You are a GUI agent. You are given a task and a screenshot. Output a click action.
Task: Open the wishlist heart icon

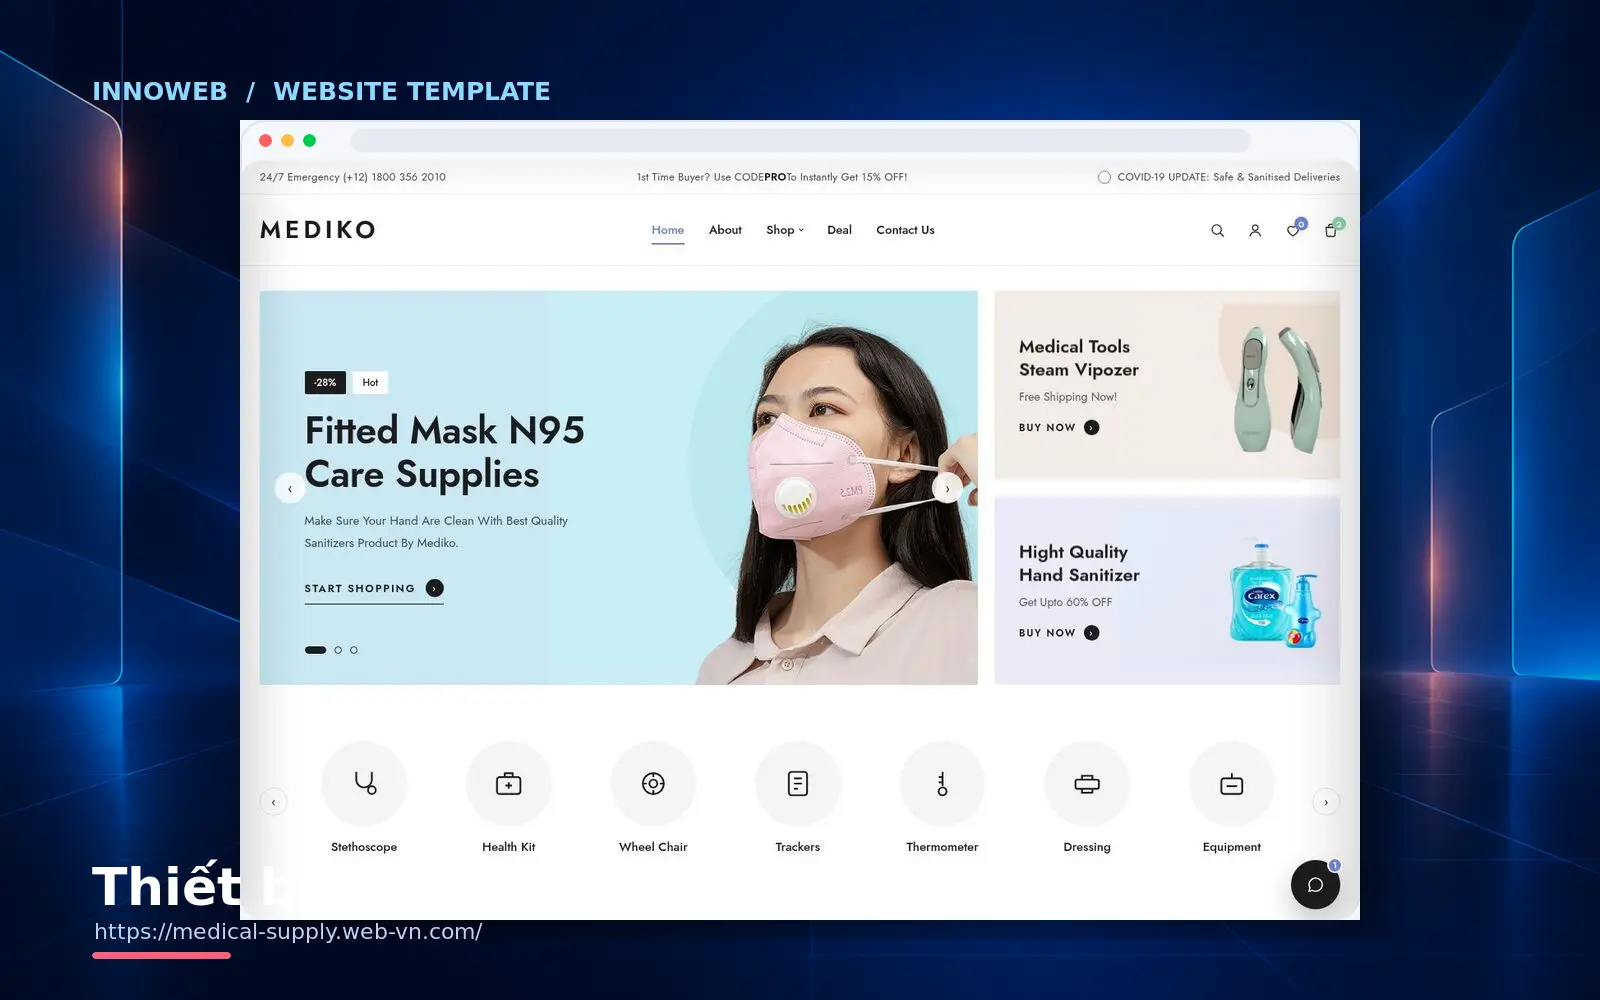1293,230
